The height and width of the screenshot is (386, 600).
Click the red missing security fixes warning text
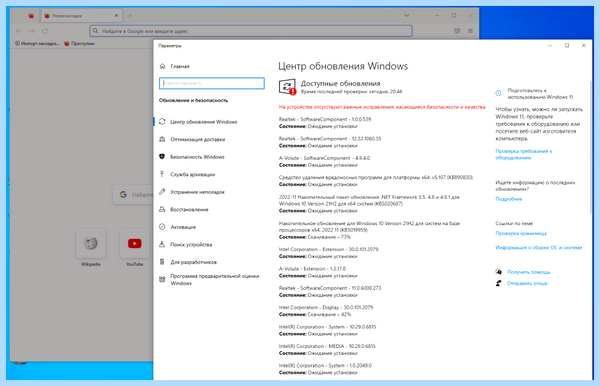point(382,107)
